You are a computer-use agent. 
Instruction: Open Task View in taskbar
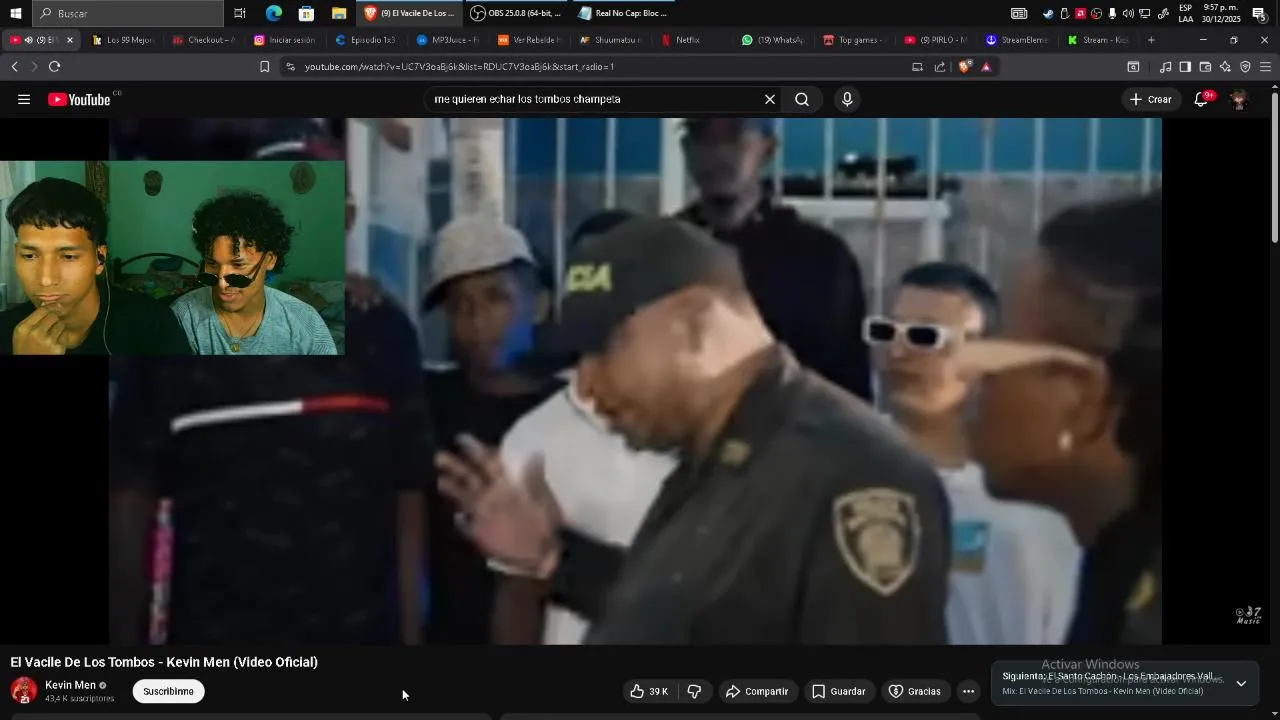point(240,13)
